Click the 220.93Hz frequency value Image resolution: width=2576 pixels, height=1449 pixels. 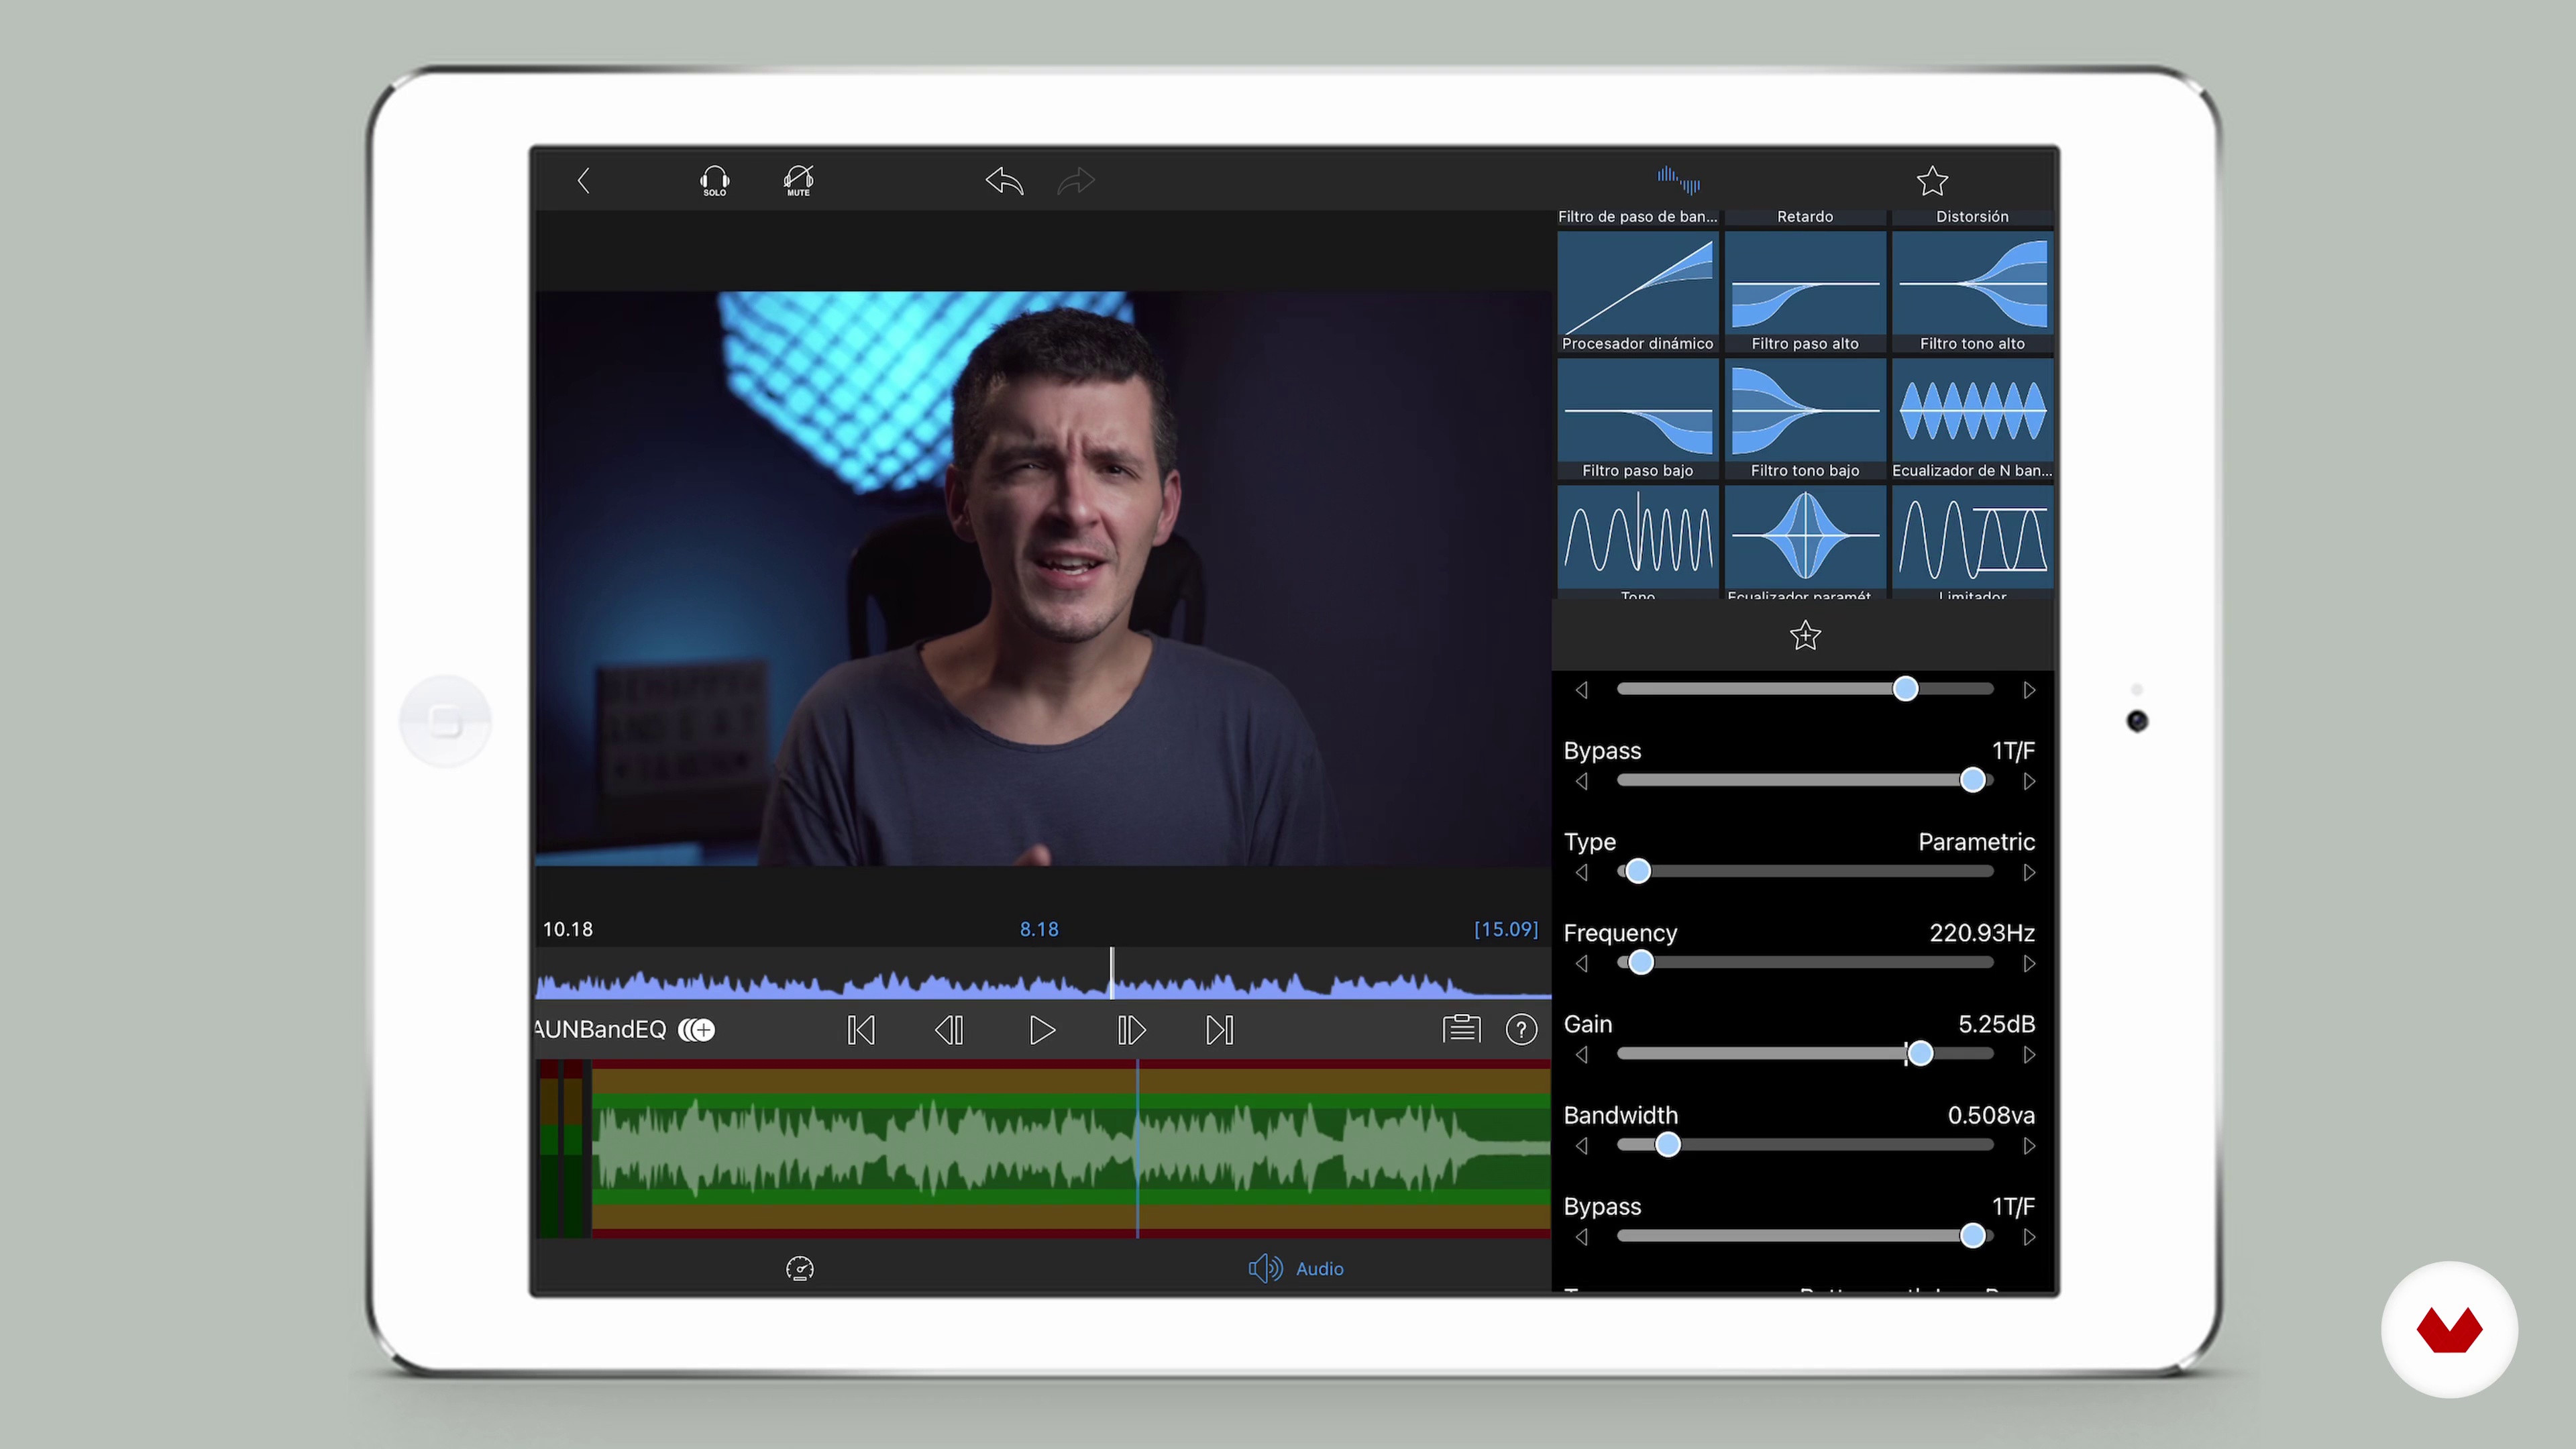point(1982,933)
